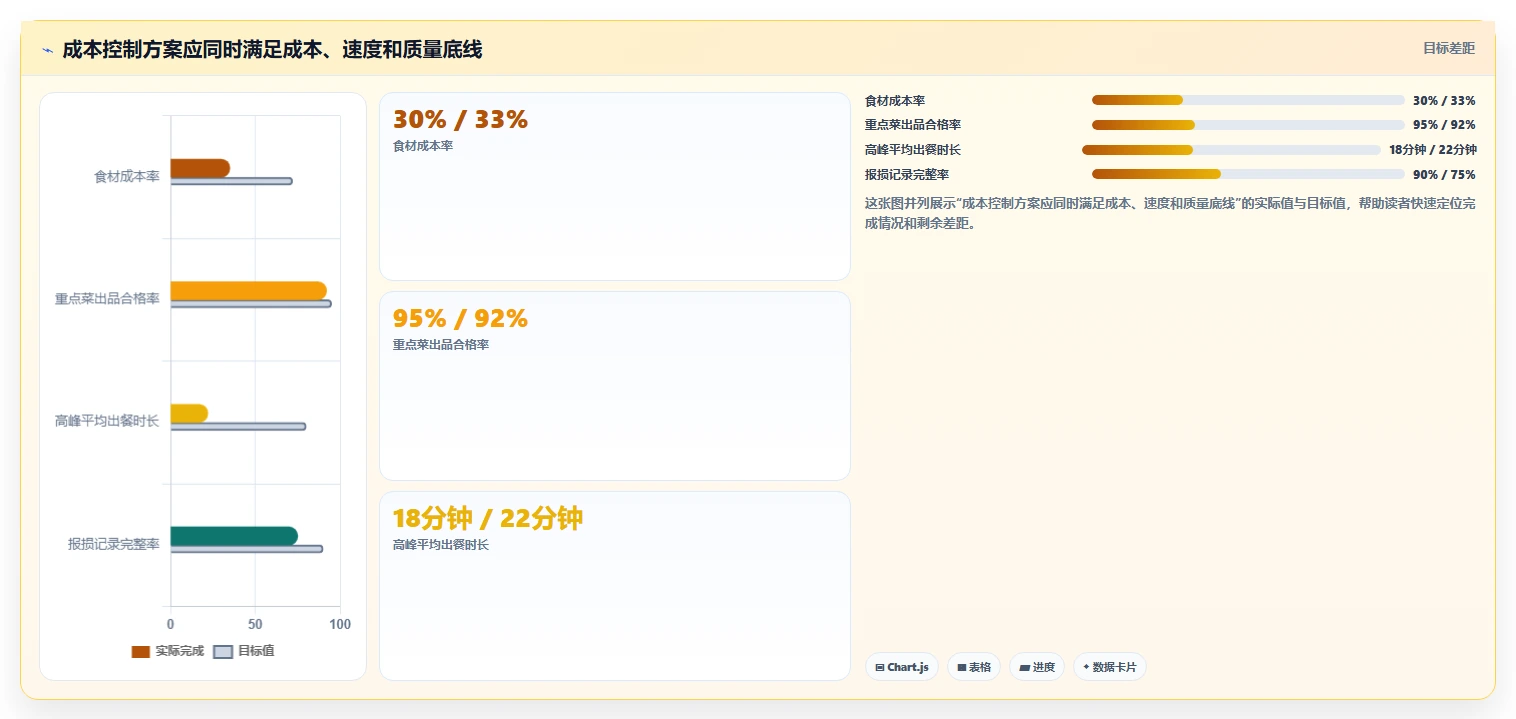Click the 目标差距 label in the header
Image resolution: width=1516 pixels, height=719 pixels.
point(1449,48)
